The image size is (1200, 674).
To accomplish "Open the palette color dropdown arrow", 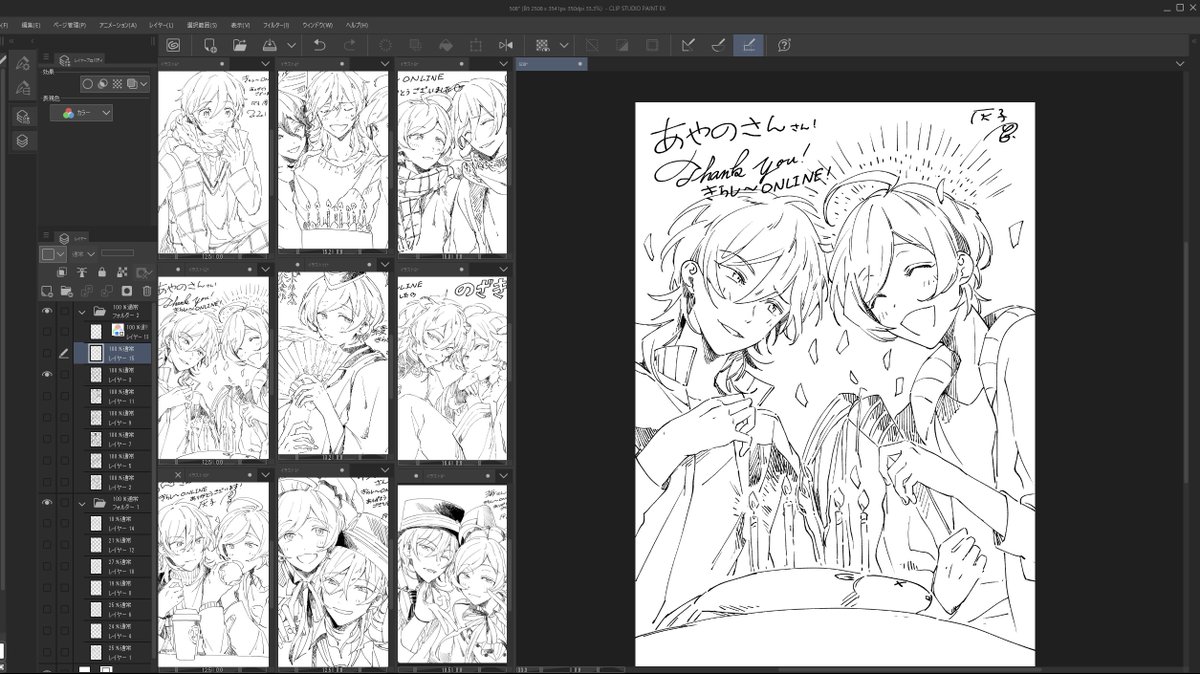I will pyautogui.click(x=60, y=254).
